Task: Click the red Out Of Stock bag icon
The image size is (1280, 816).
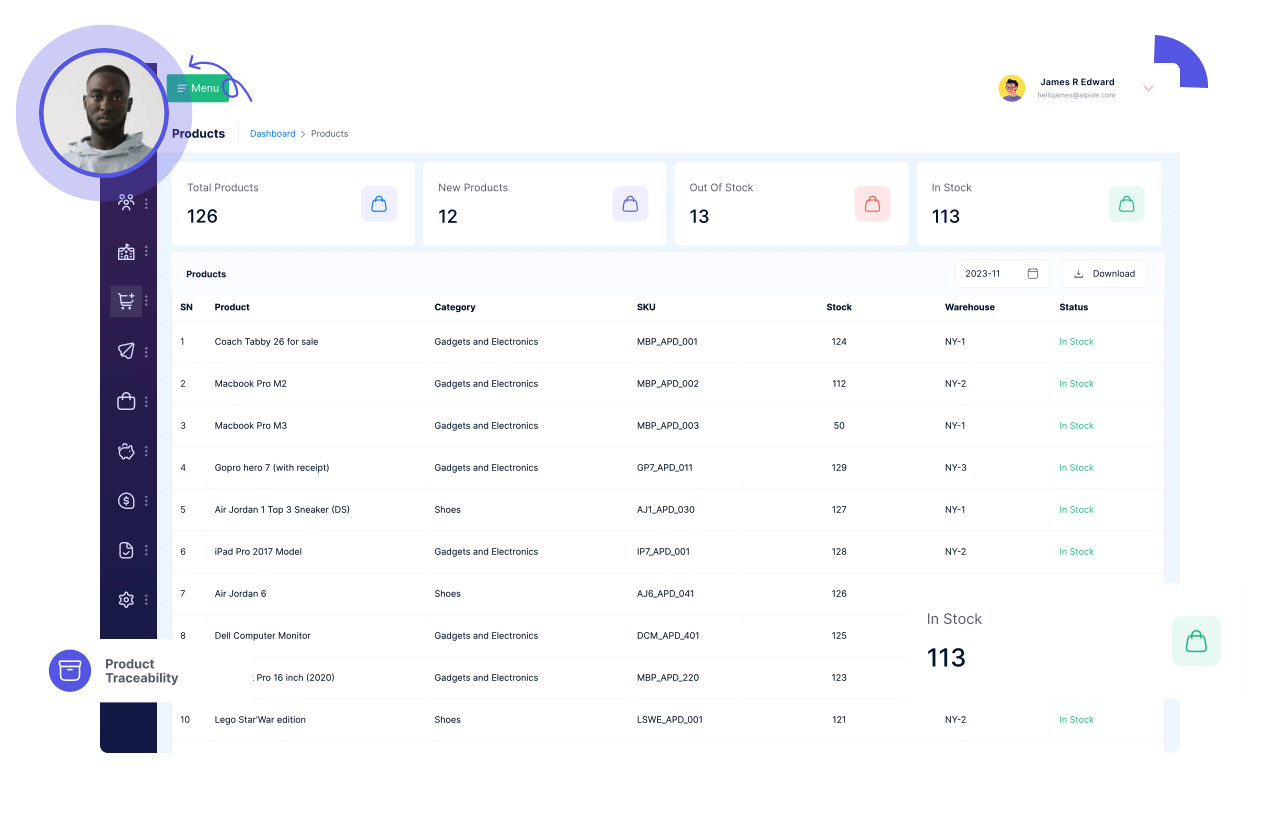Action: point(872,204)
